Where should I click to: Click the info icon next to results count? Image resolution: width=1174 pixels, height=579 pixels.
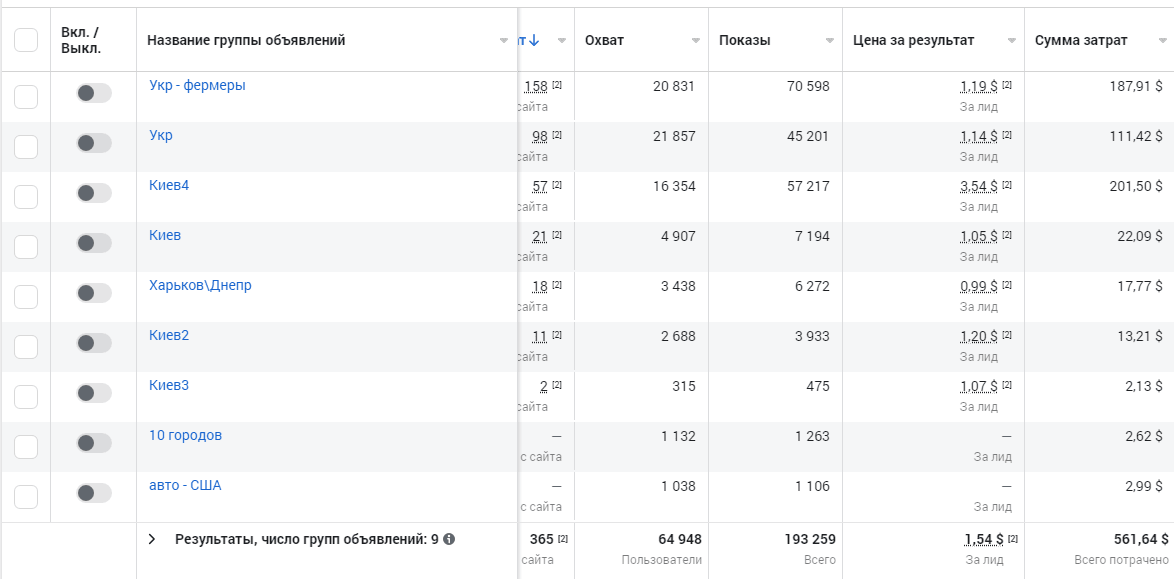449,539
